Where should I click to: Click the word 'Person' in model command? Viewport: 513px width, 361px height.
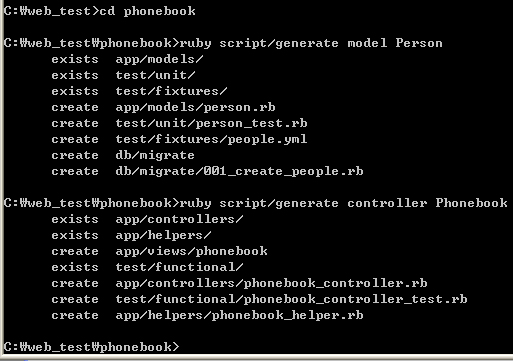419,43
